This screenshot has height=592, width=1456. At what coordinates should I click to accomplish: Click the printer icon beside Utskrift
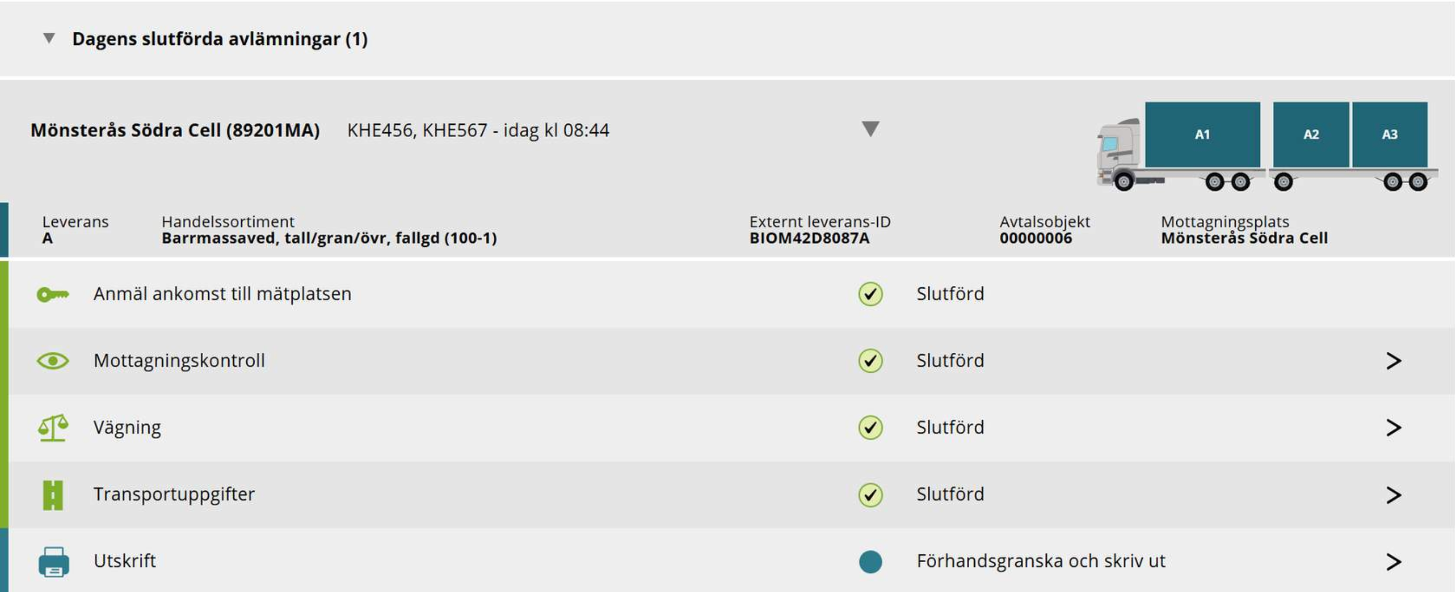[53, 562]
